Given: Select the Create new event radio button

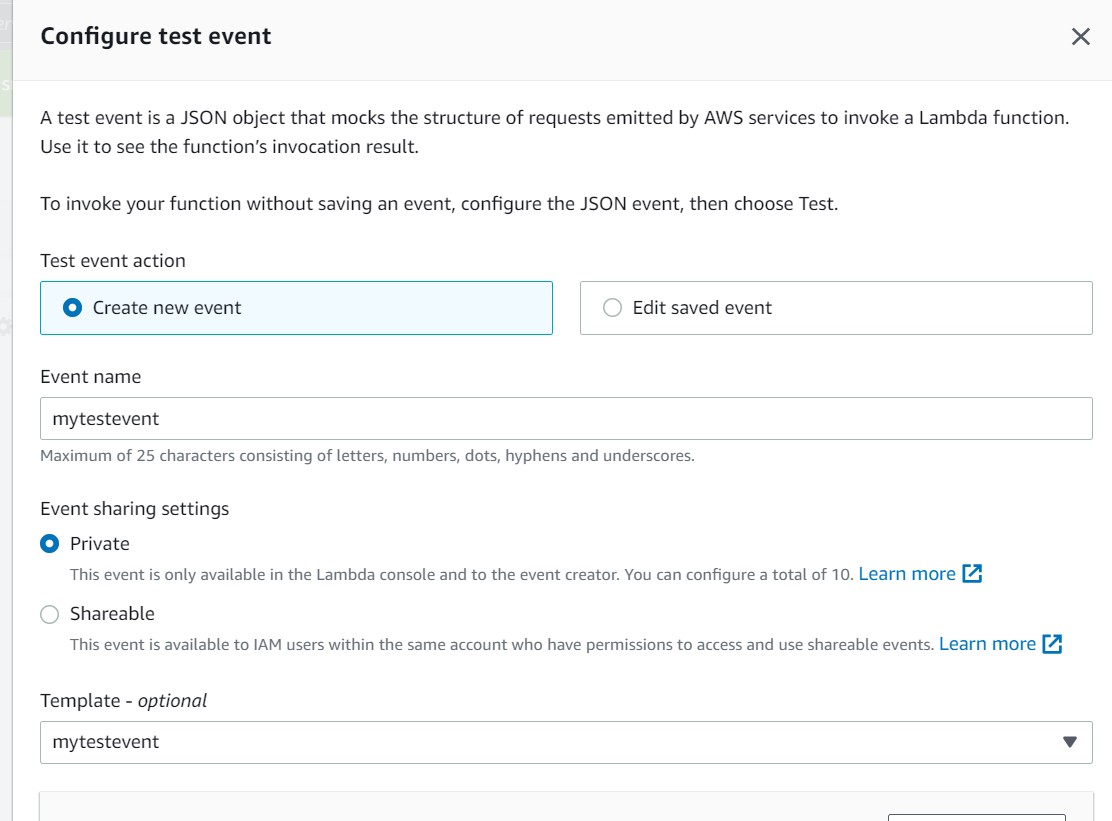Looking at the screenshot, I should (x=72, y=308).
